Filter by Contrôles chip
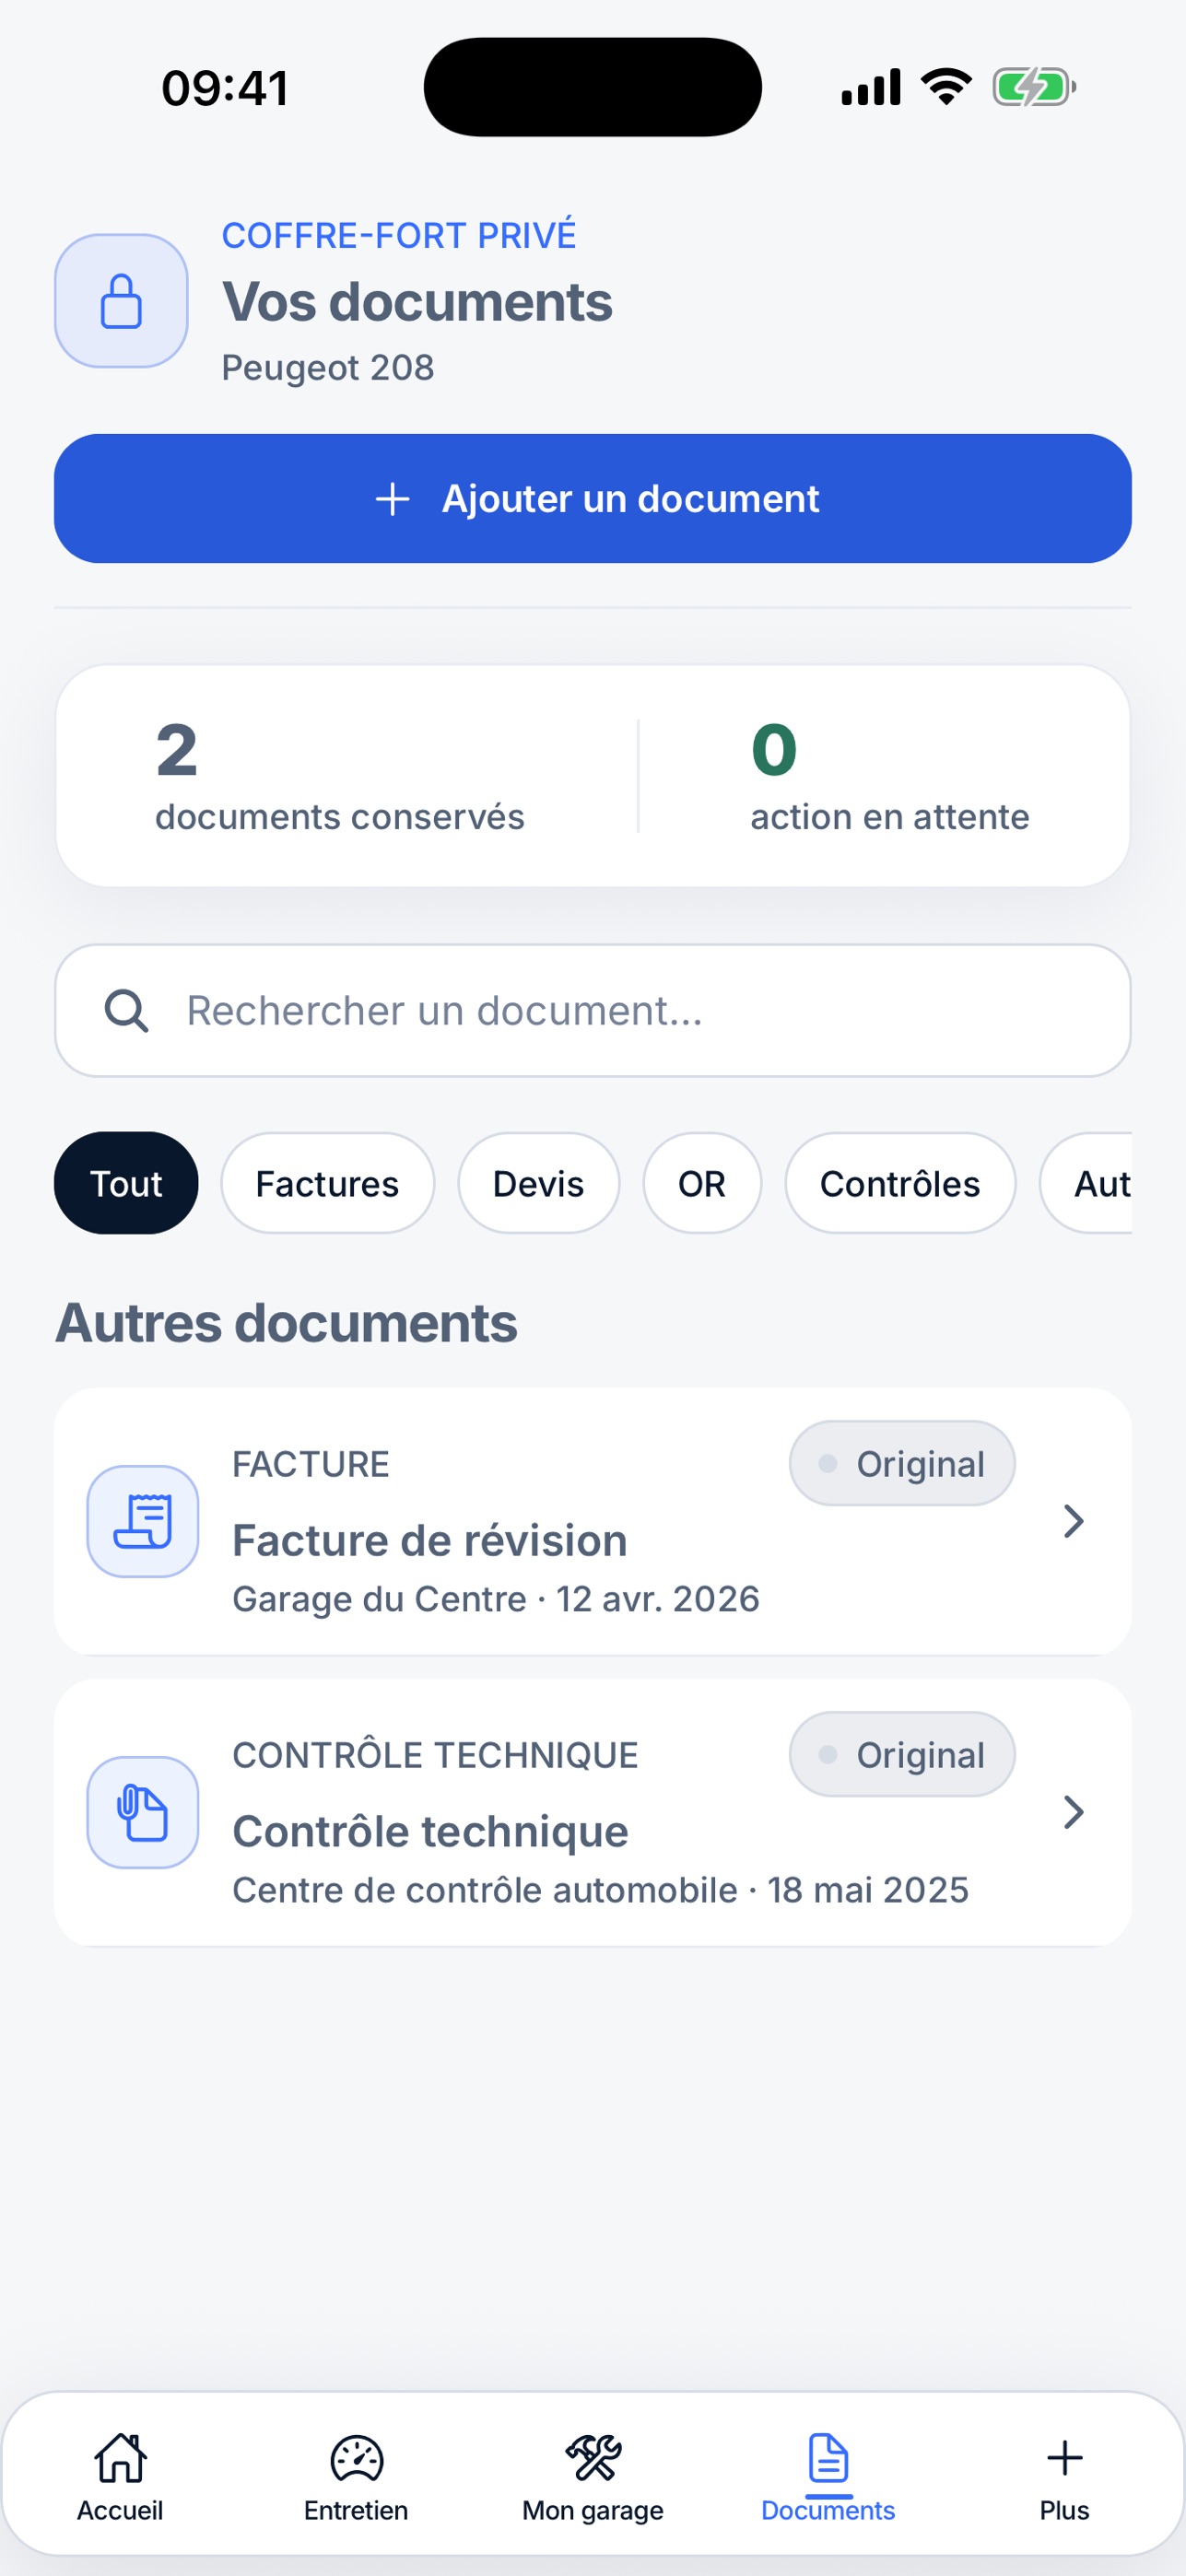Screen dimensions: 1186x2576 point(900,1183)
